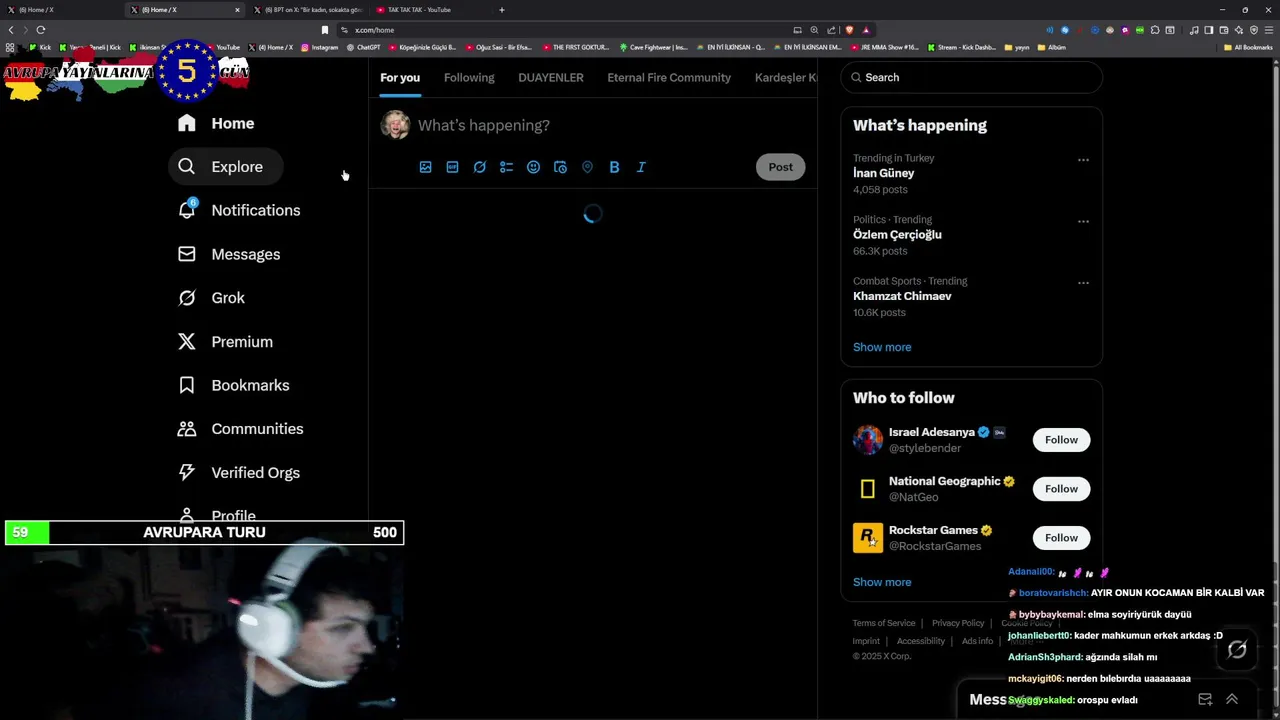The width and height of the screenshot is (1280, 720).
Task: Open National Geographic avatar
Action: pos(868,489)
